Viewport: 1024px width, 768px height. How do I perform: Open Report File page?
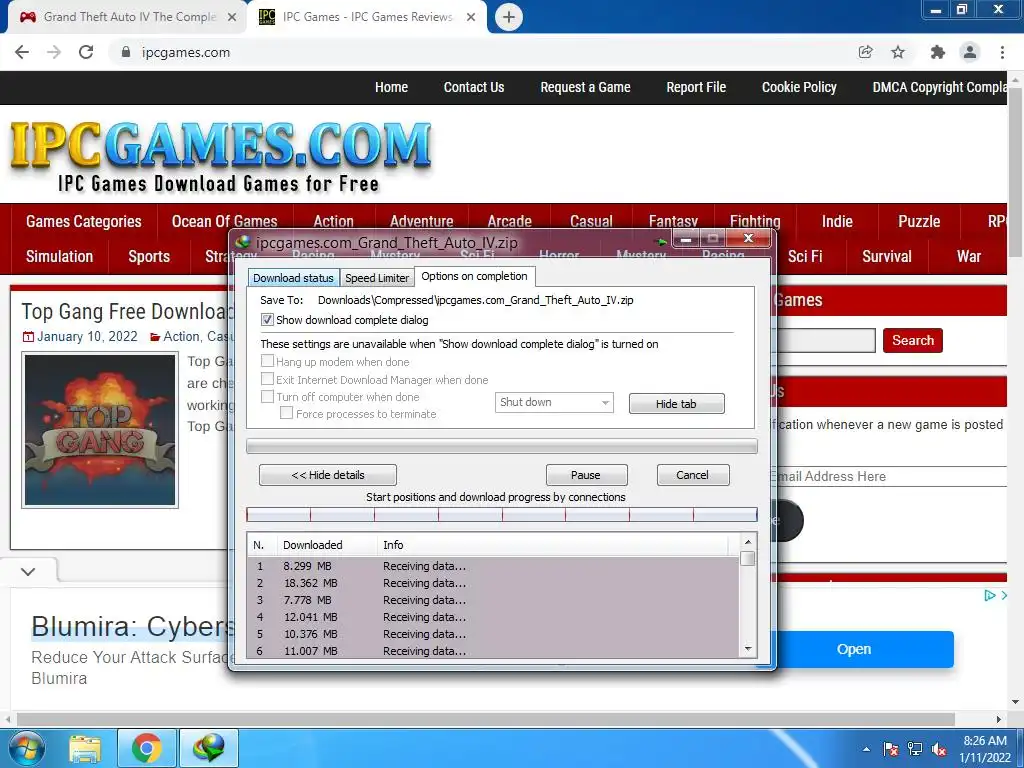(x=696, y=88)
